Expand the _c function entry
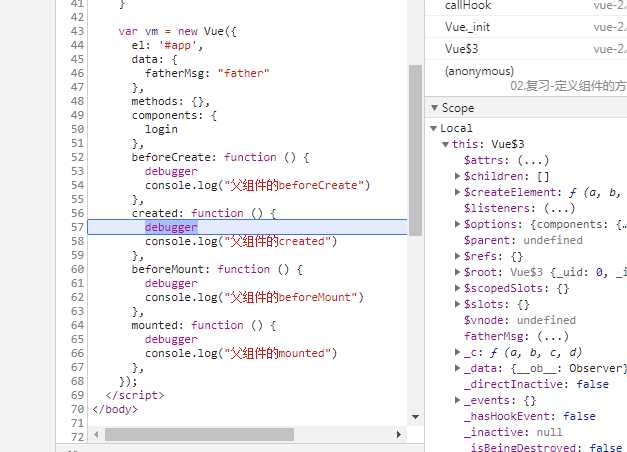Image resolution: width=627 pixels, height=452 pixels. pyautogui.click(x=457, y=352)
